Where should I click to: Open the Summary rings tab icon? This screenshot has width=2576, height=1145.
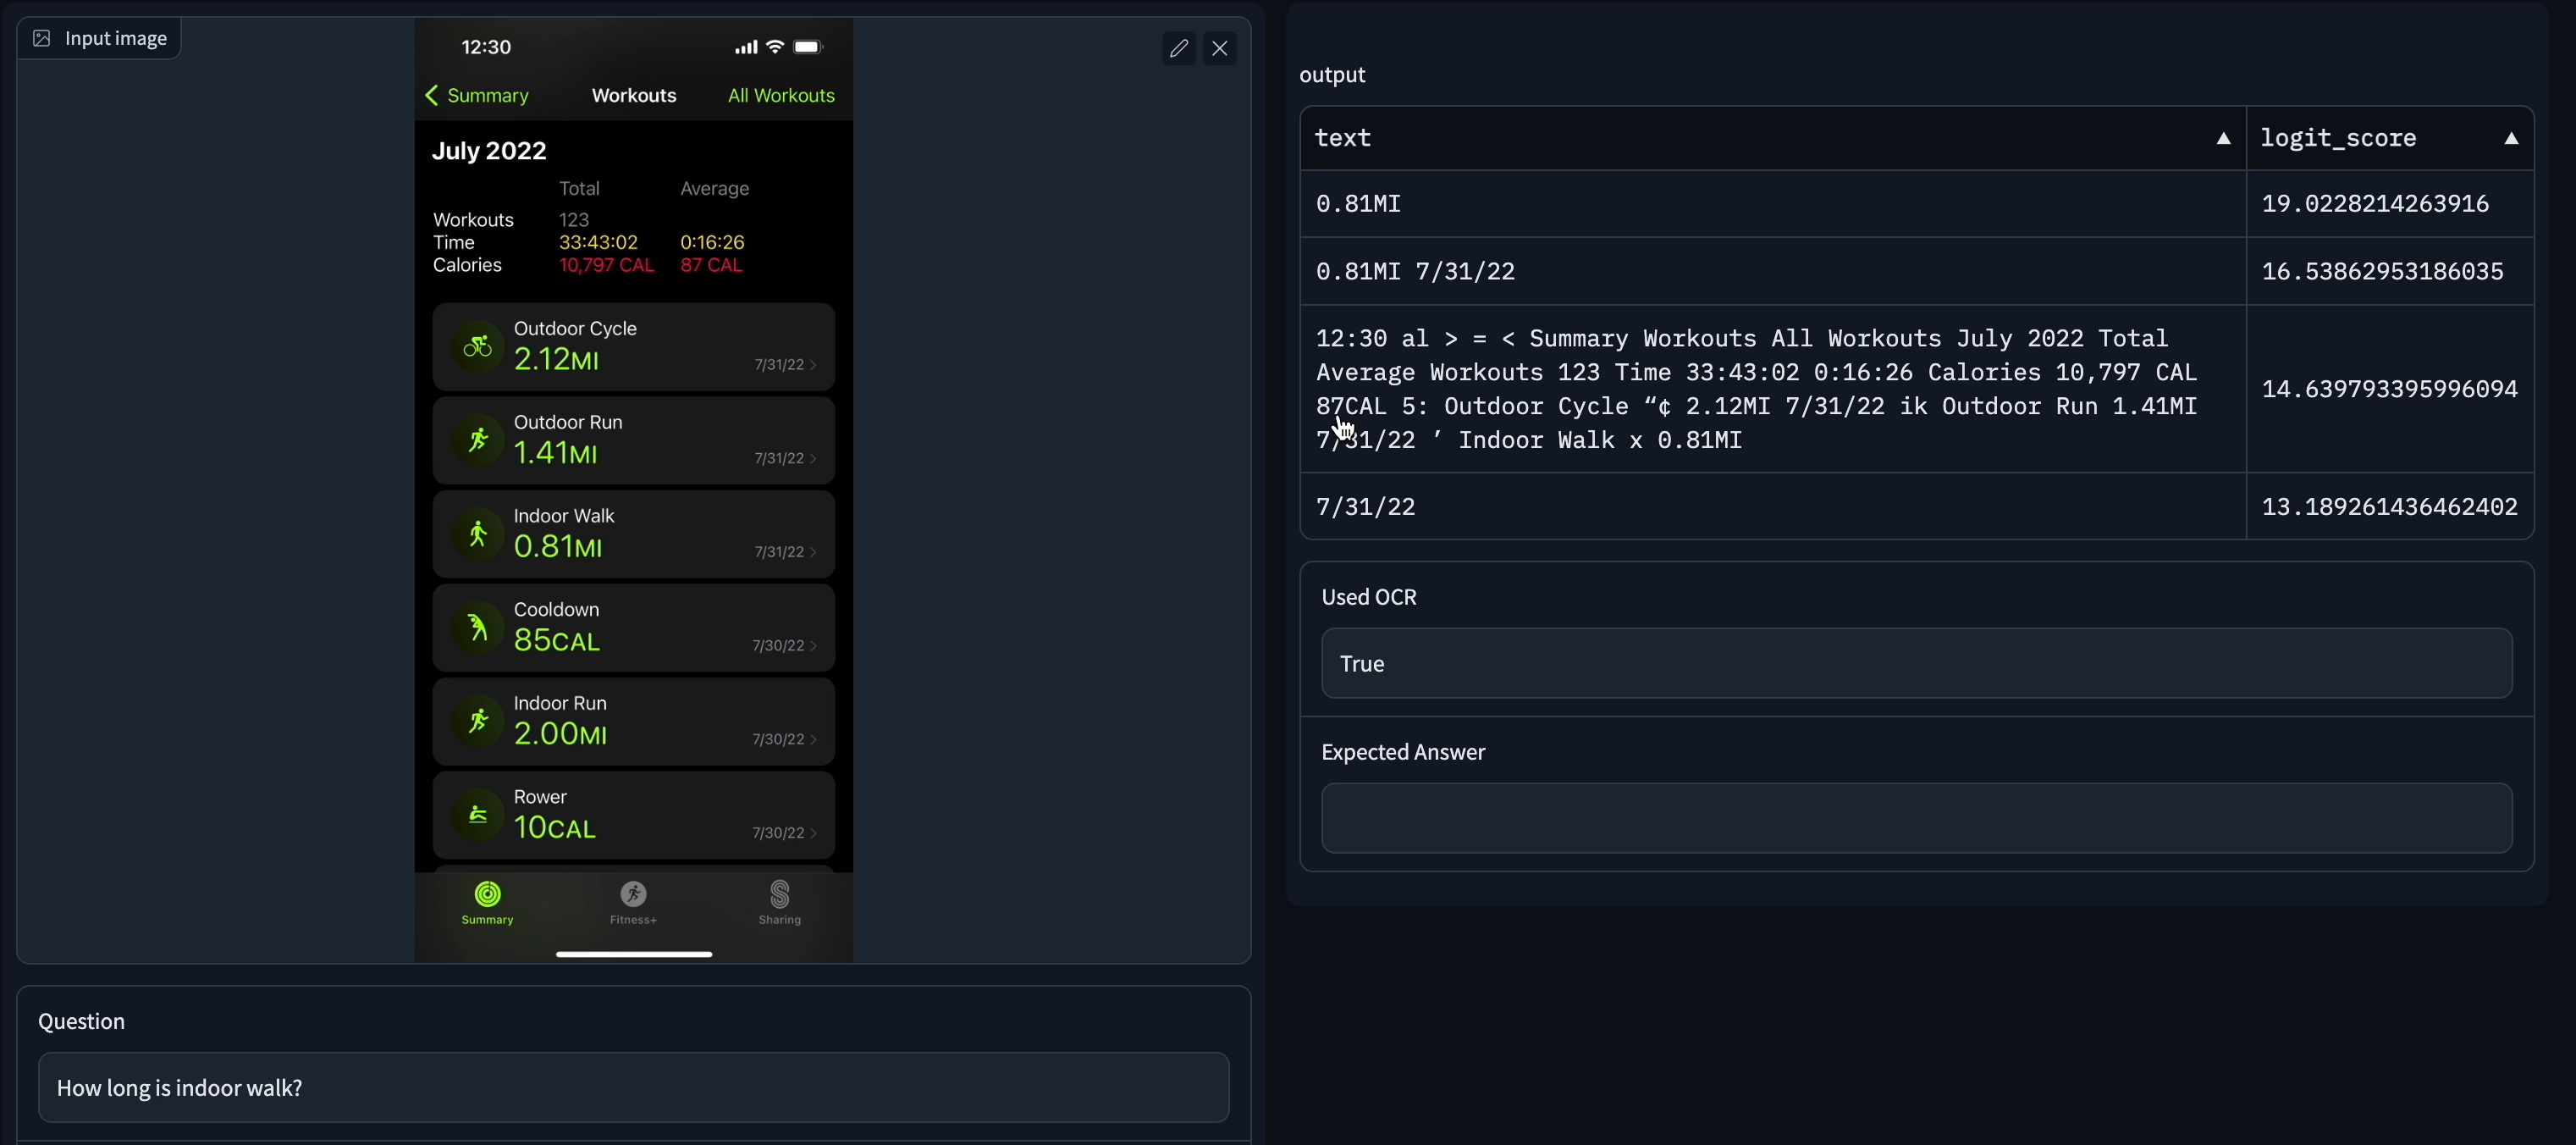(488, 894)
